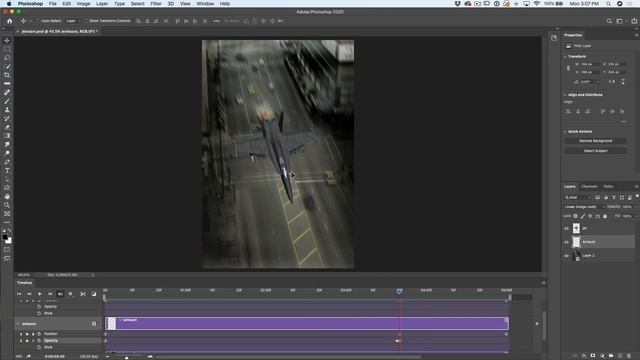This screenshot has width=640, height=360.
Task: Click the timeline playhead marker
Action: (x=399, y=291)
